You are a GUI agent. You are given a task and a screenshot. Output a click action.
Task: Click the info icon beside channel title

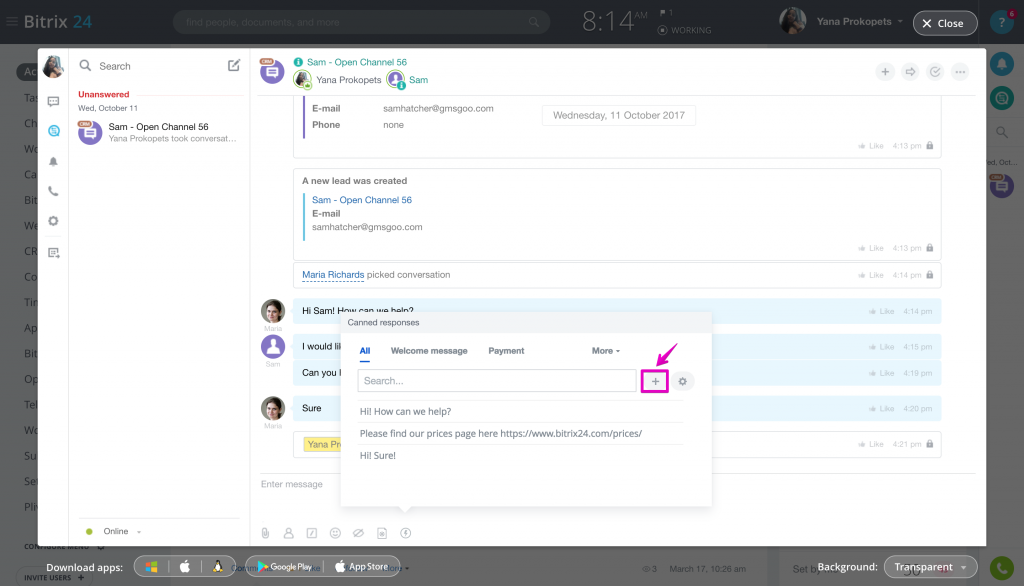tap(298, 62)
